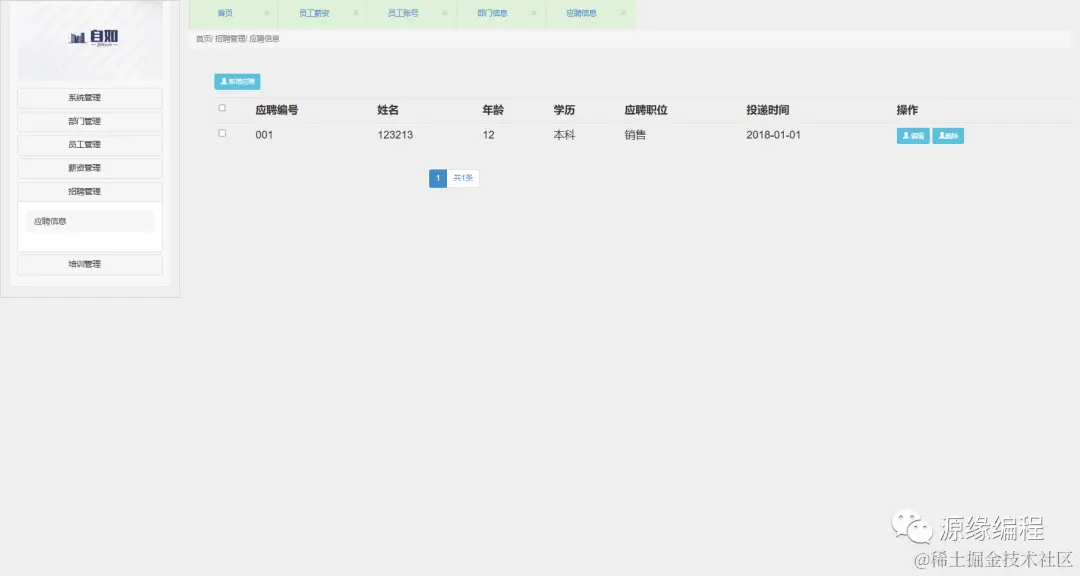Click the edit (编辑) icon in 操作 column
The image size is (1080, 576).
(911, 135)
